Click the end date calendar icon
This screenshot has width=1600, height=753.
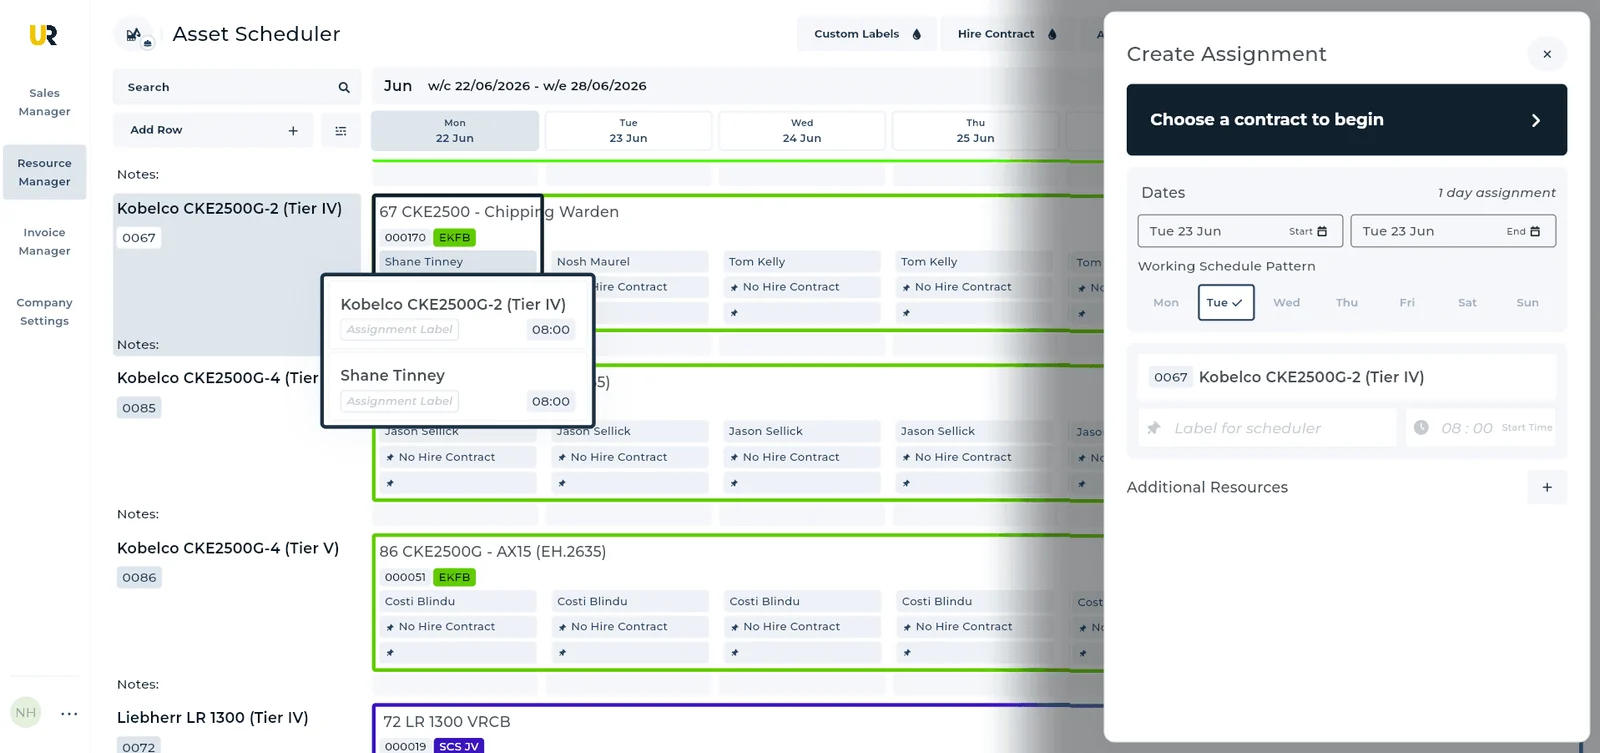pos(1535,231)
